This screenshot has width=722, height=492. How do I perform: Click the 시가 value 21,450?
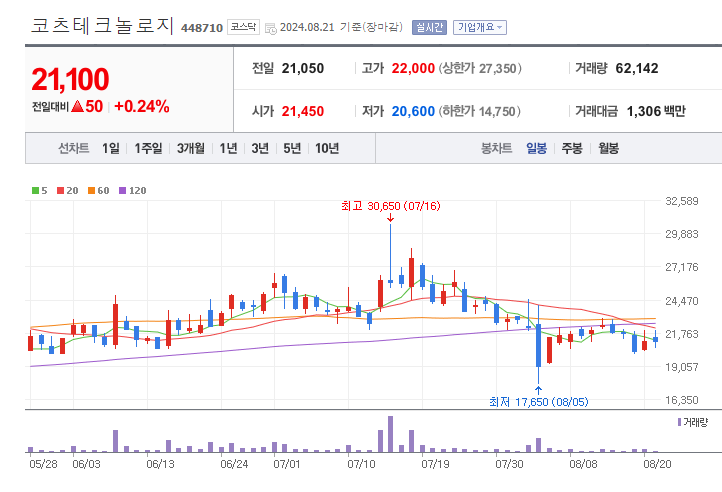[303, 111]
